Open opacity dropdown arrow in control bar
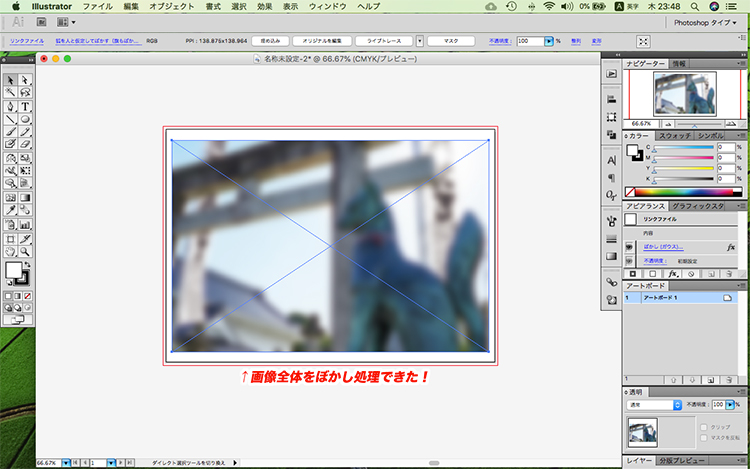 (549, 41)
